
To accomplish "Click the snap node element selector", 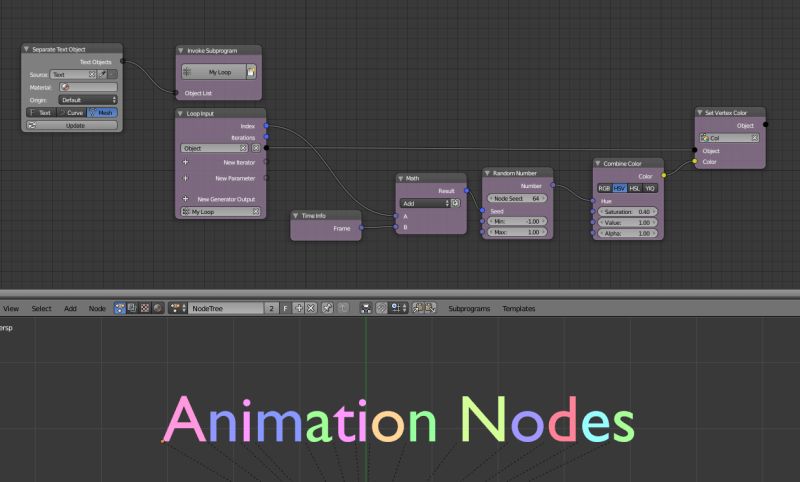I will 398,308.
